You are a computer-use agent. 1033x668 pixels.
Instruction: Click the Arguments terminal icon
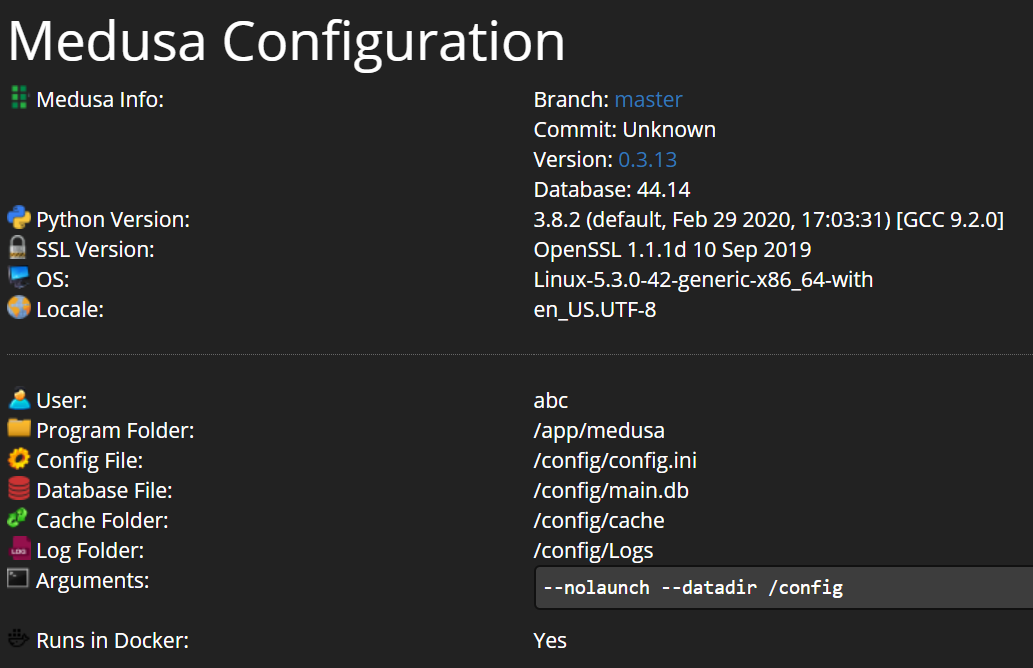18,578
